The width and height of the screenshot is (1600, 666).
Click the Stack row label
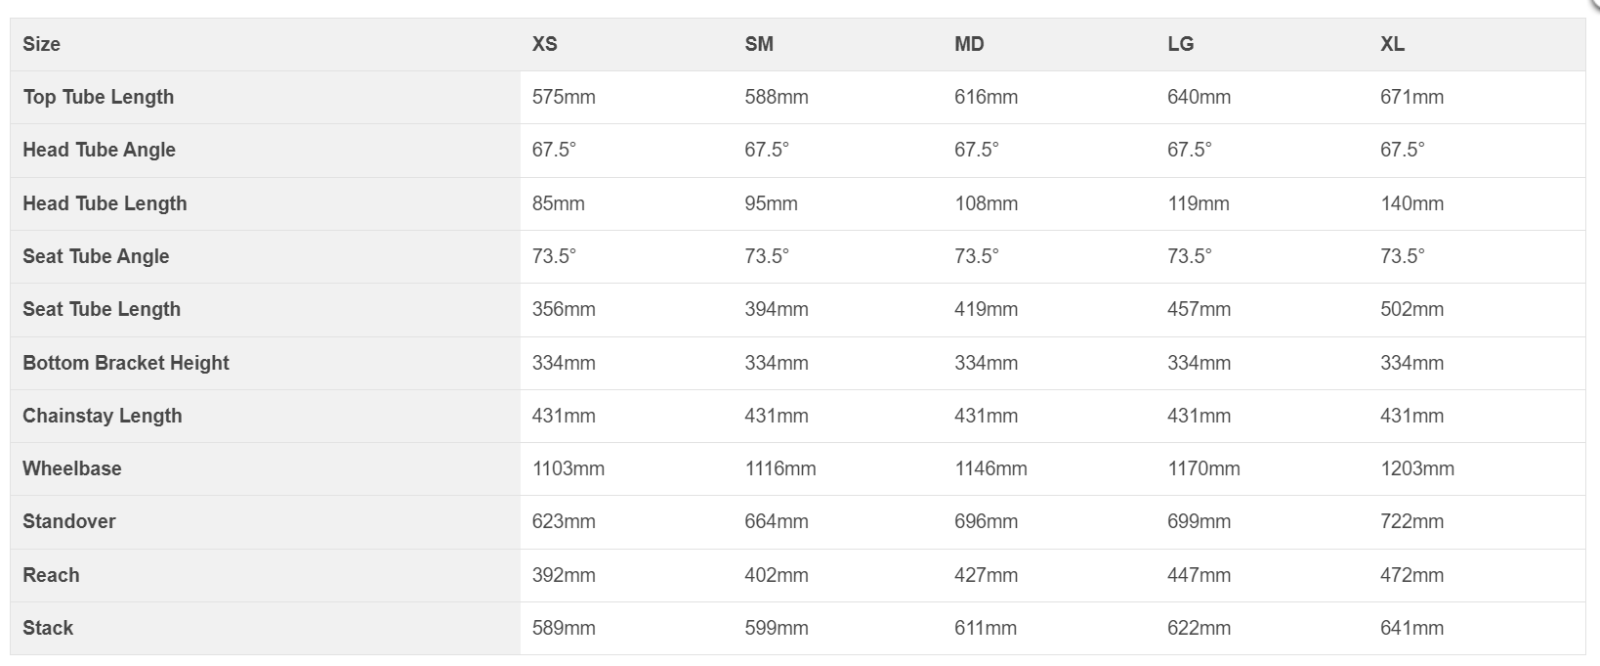coord(48,628)
